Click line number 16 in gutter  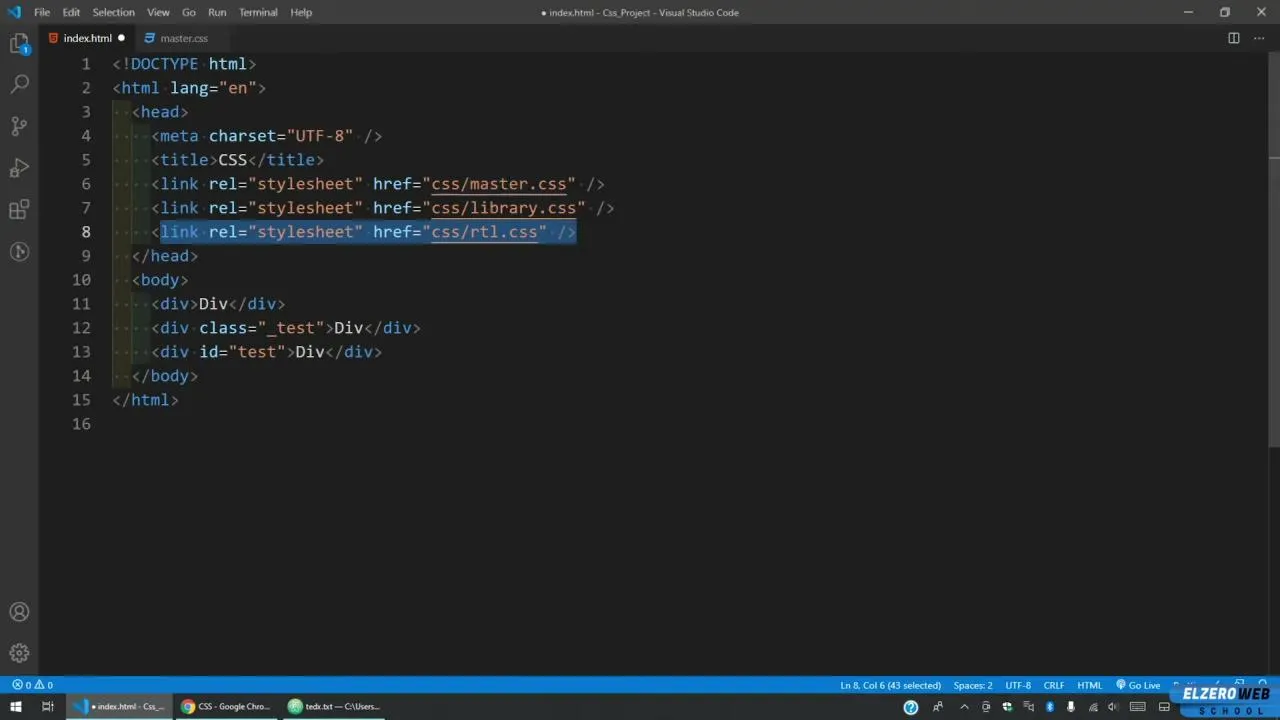tap(81, 424)
